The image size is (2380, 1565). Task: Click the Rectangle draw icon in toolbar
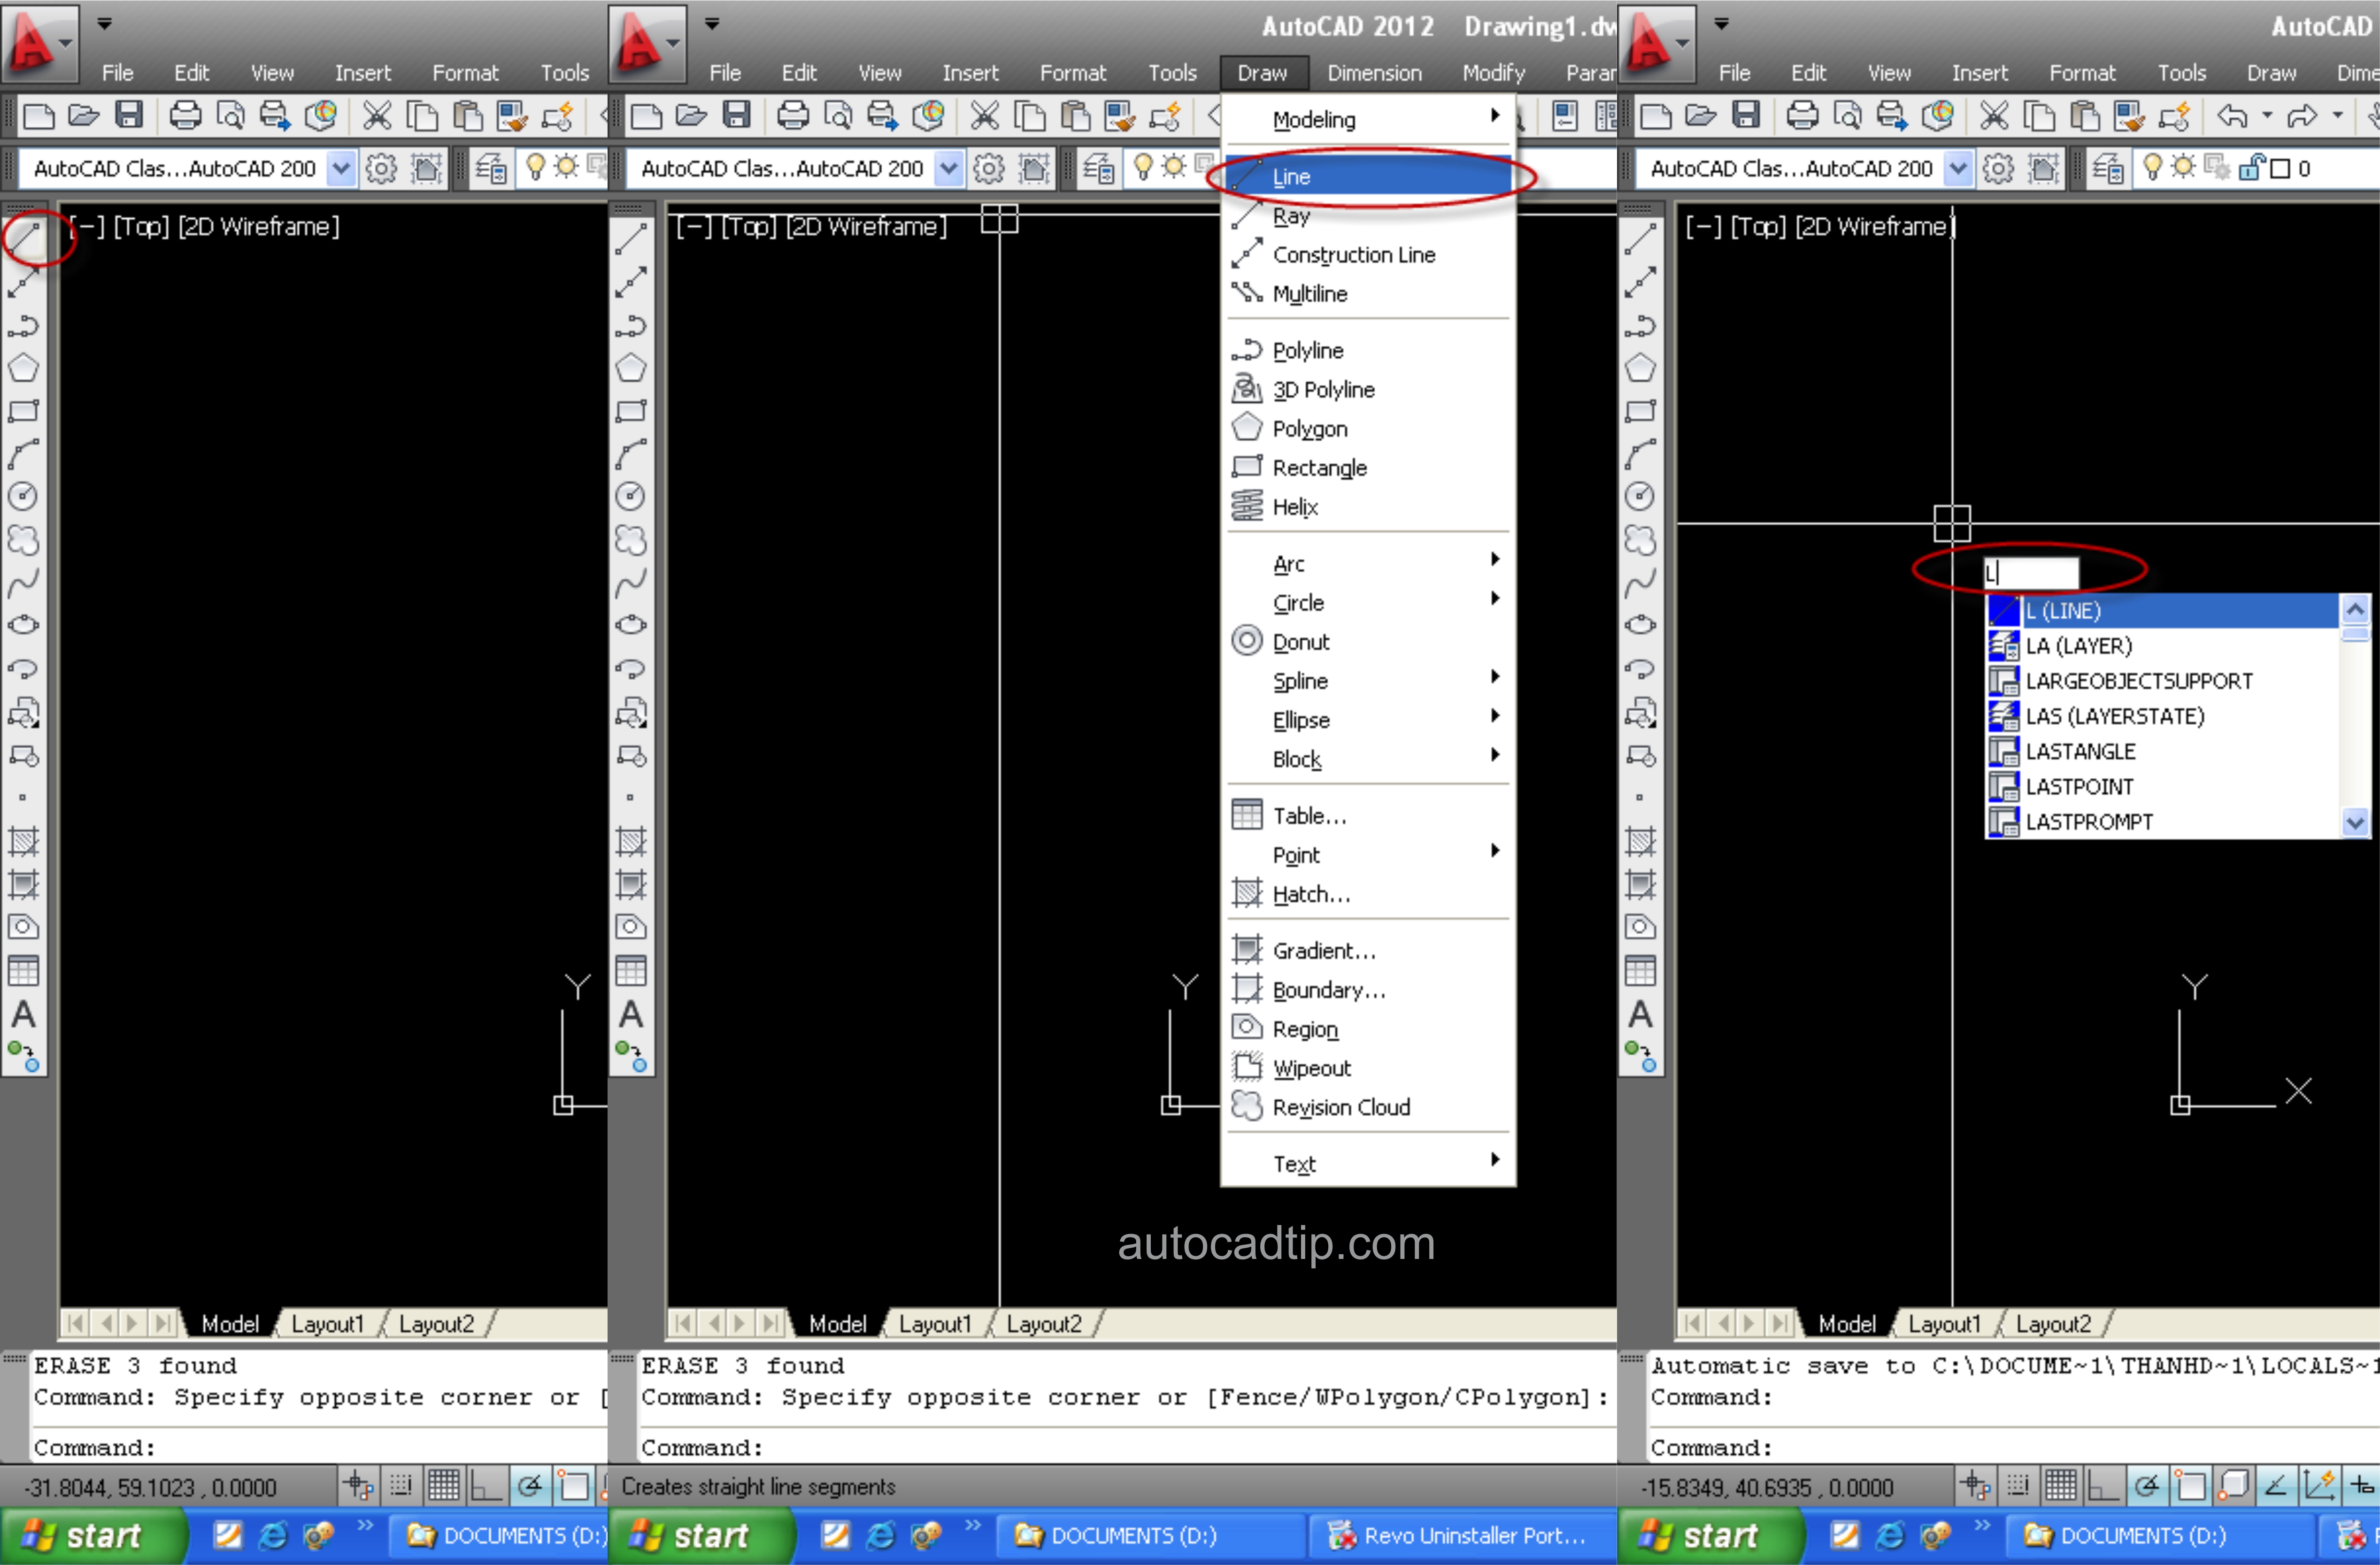24,412
